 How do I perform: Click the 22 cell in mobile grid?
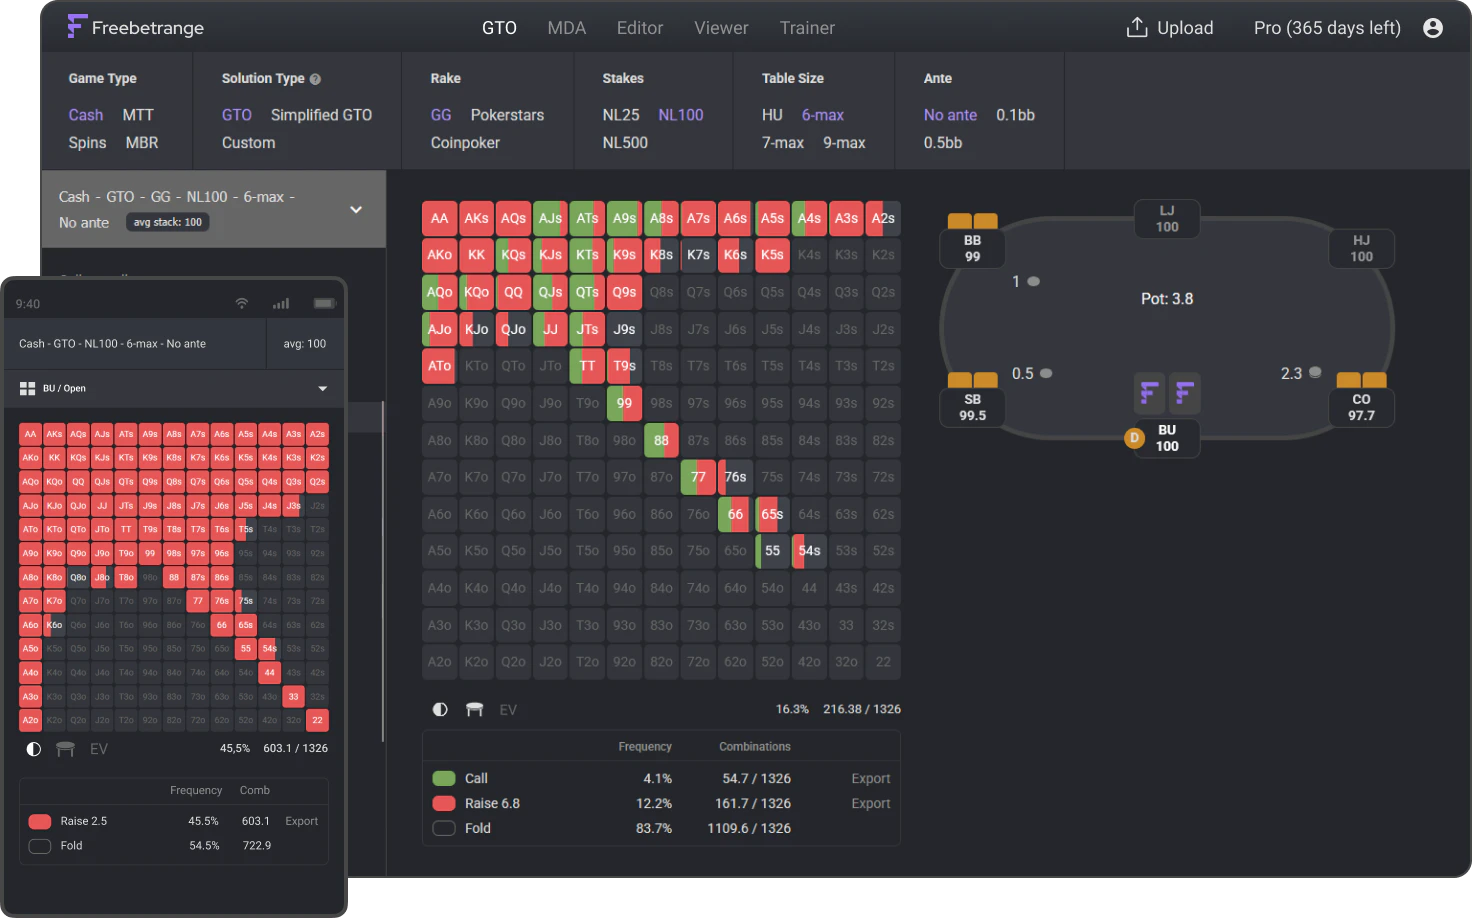point(317,720)
